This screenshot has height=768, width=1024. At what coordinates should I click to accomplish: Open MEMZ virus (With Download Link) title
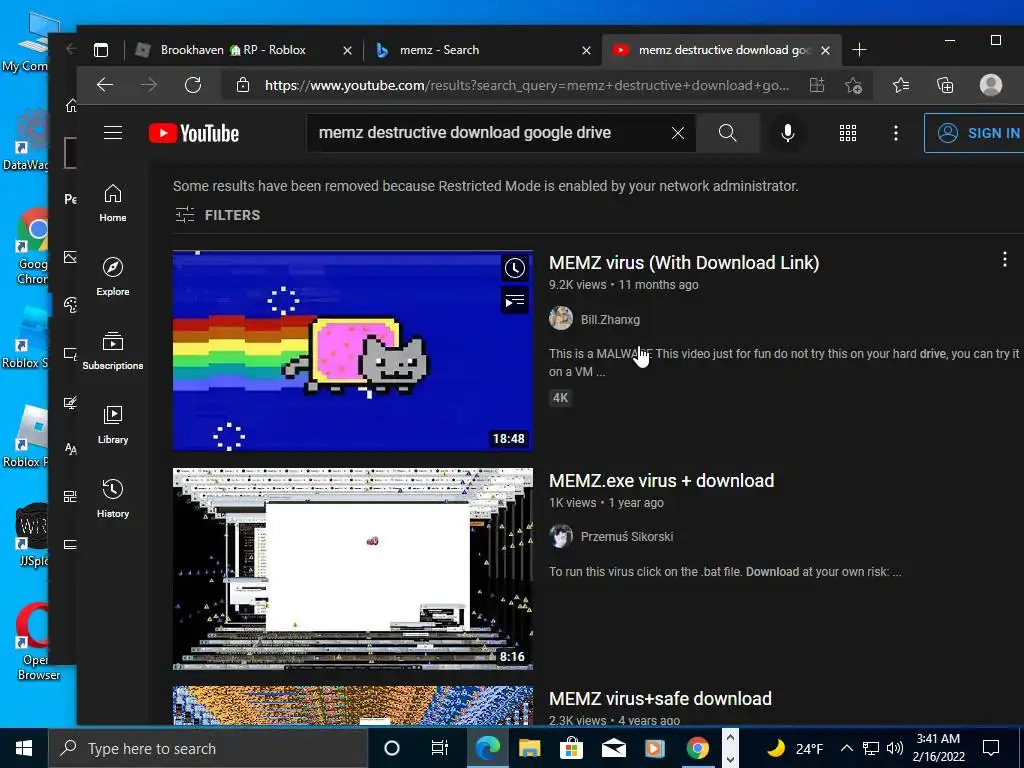pos(684,263)
